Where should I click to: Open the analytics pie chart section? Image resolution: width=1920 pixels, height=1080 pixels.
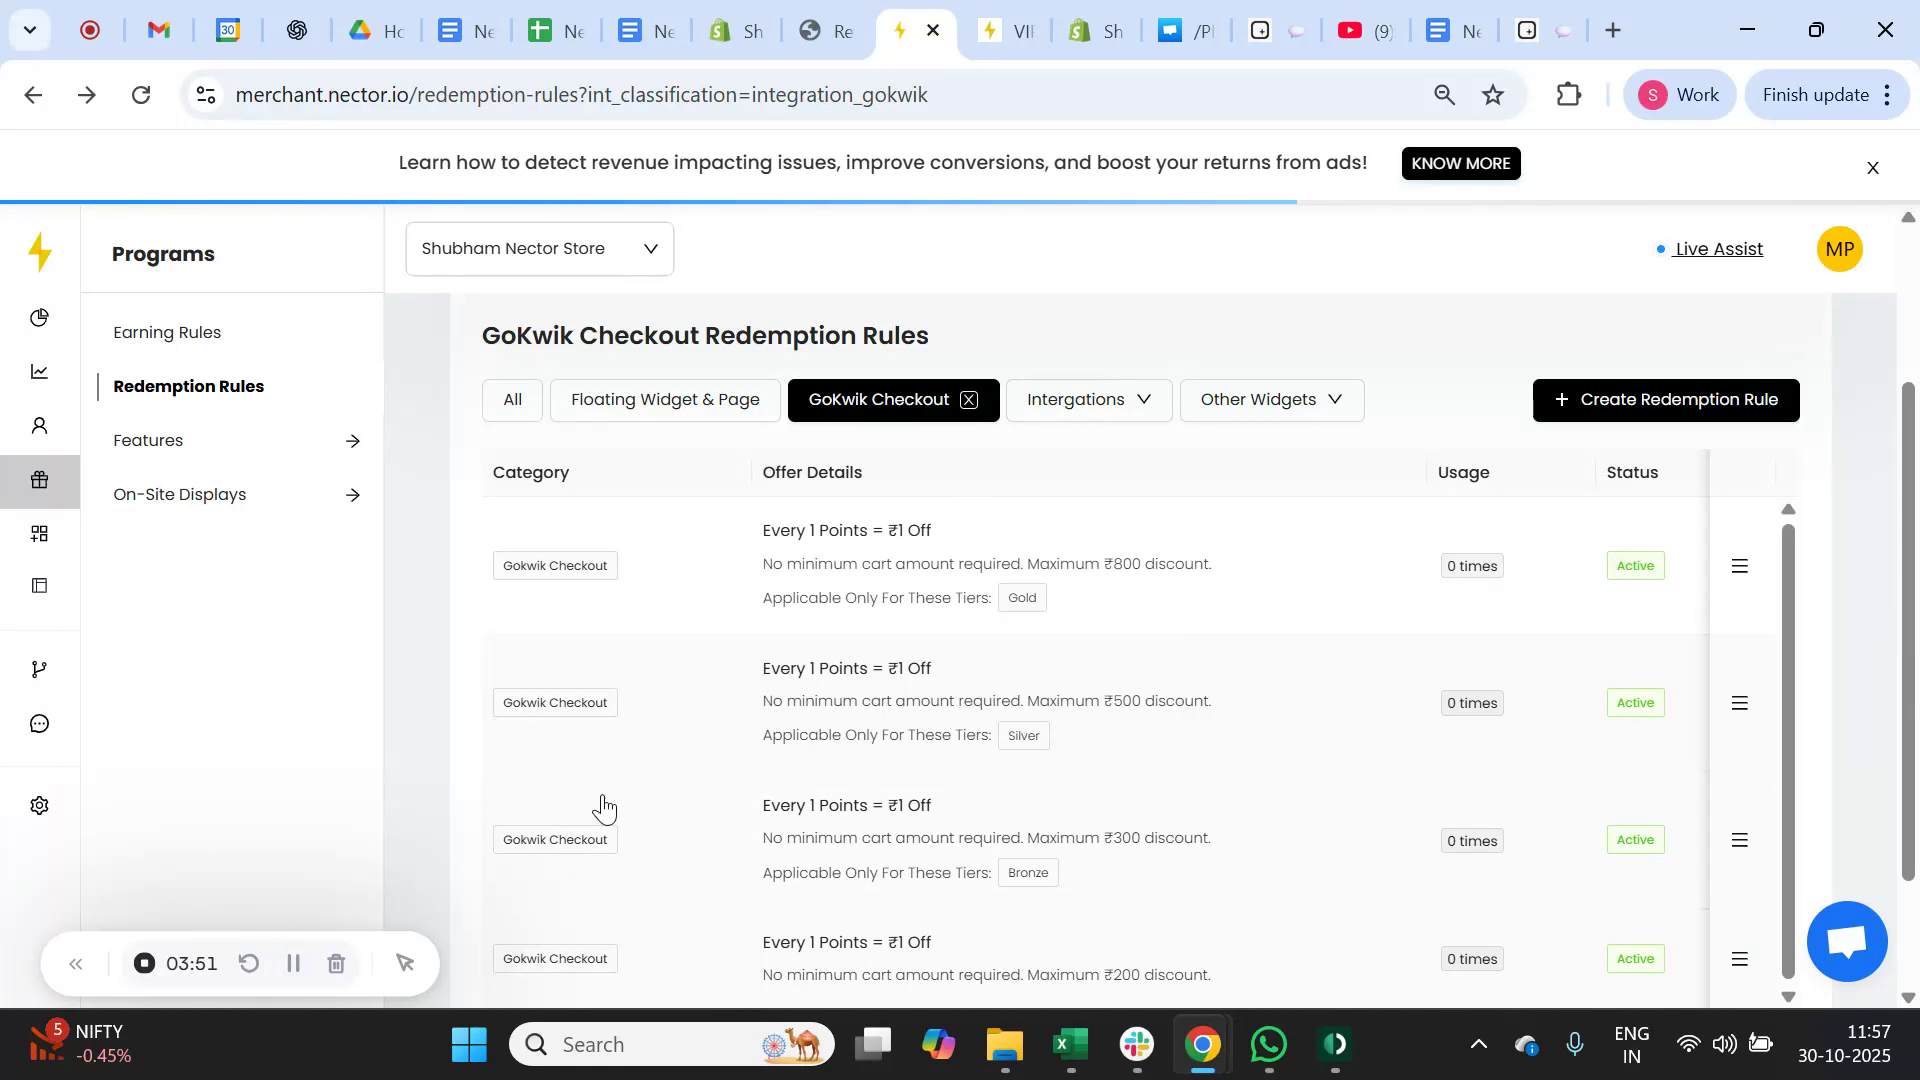coord(40,317)
